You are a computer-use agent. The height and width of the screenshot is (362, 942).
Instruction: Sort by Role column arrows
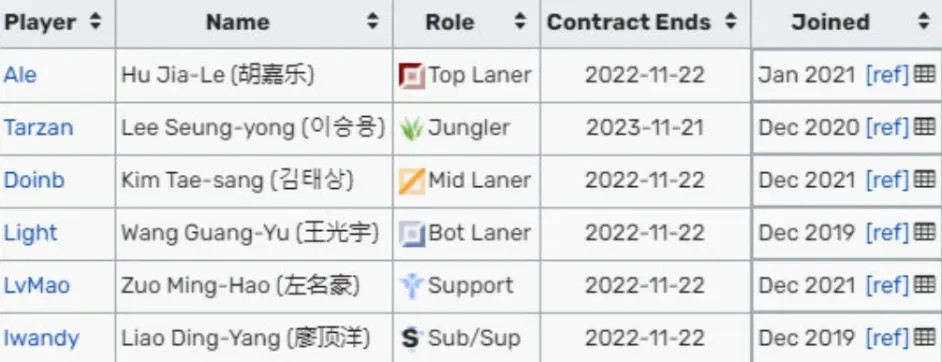coord(520,22)
